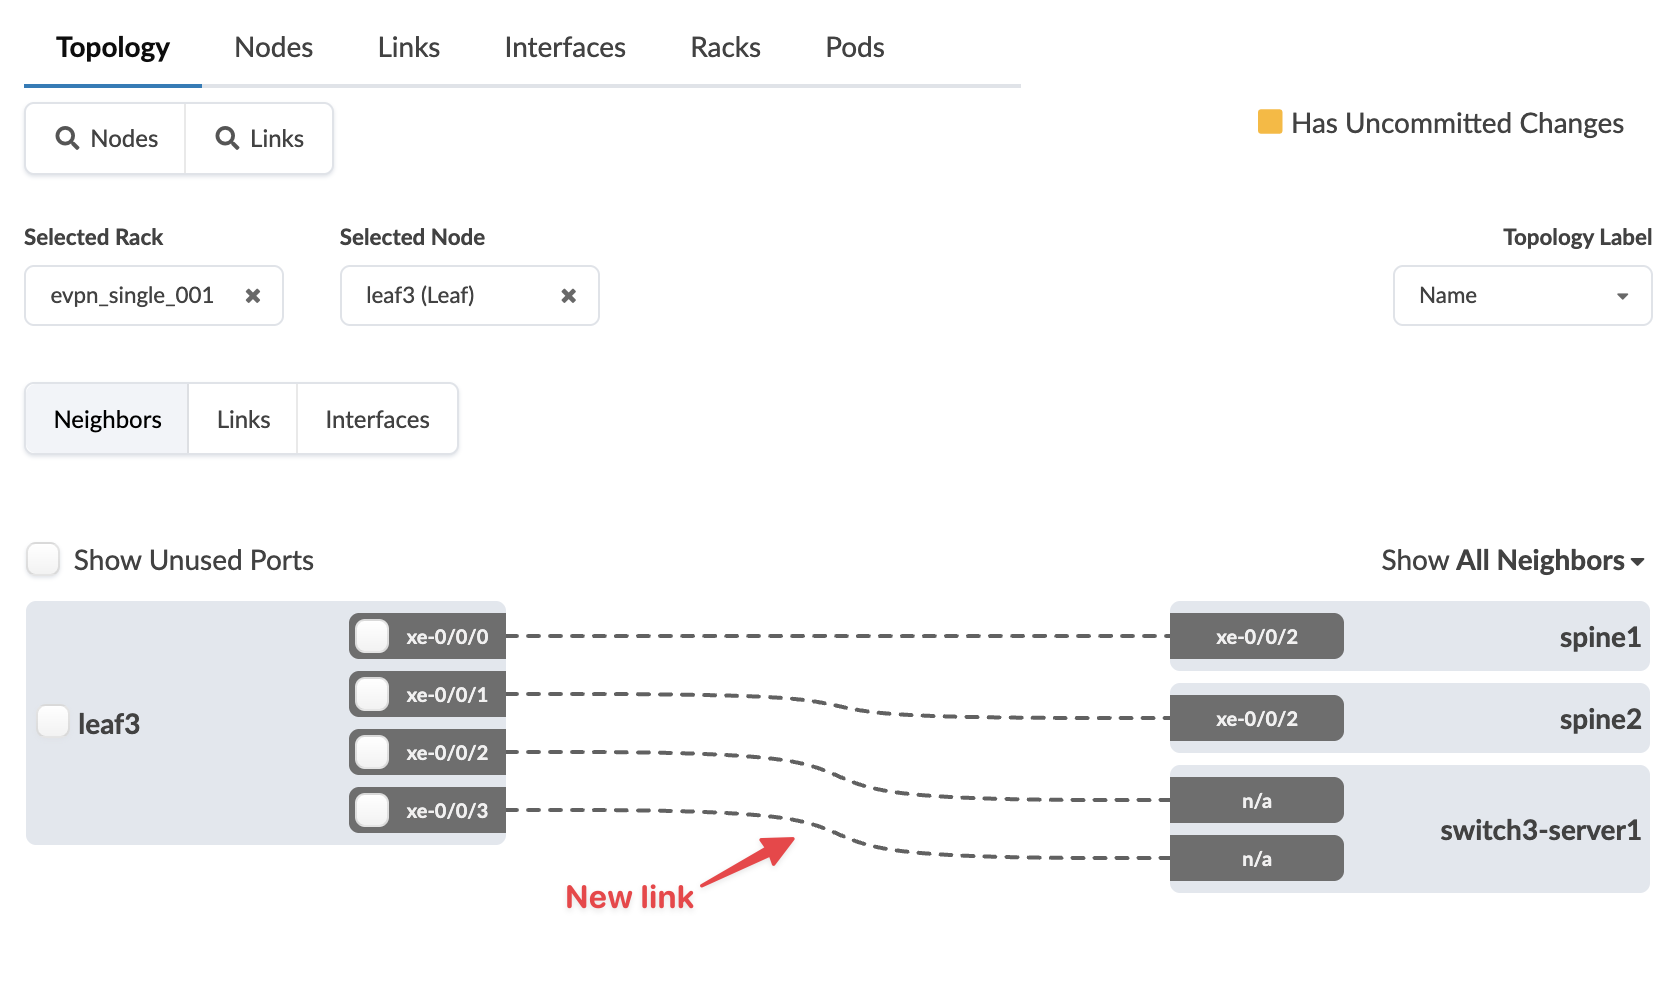Click the Nodes search magnifier icon

pyautogui.click(x=67, y=138)
